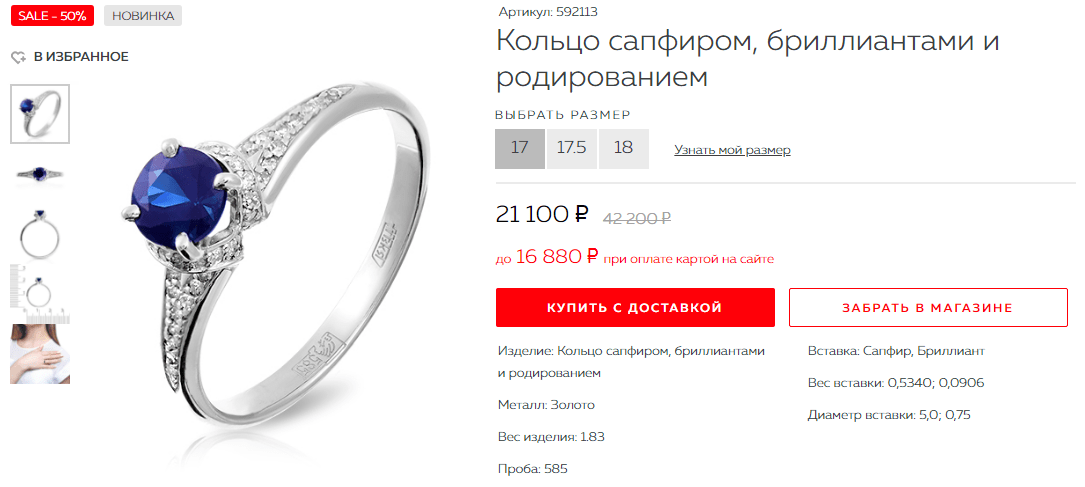
Task: Click the product title heading
Action: 748,59
